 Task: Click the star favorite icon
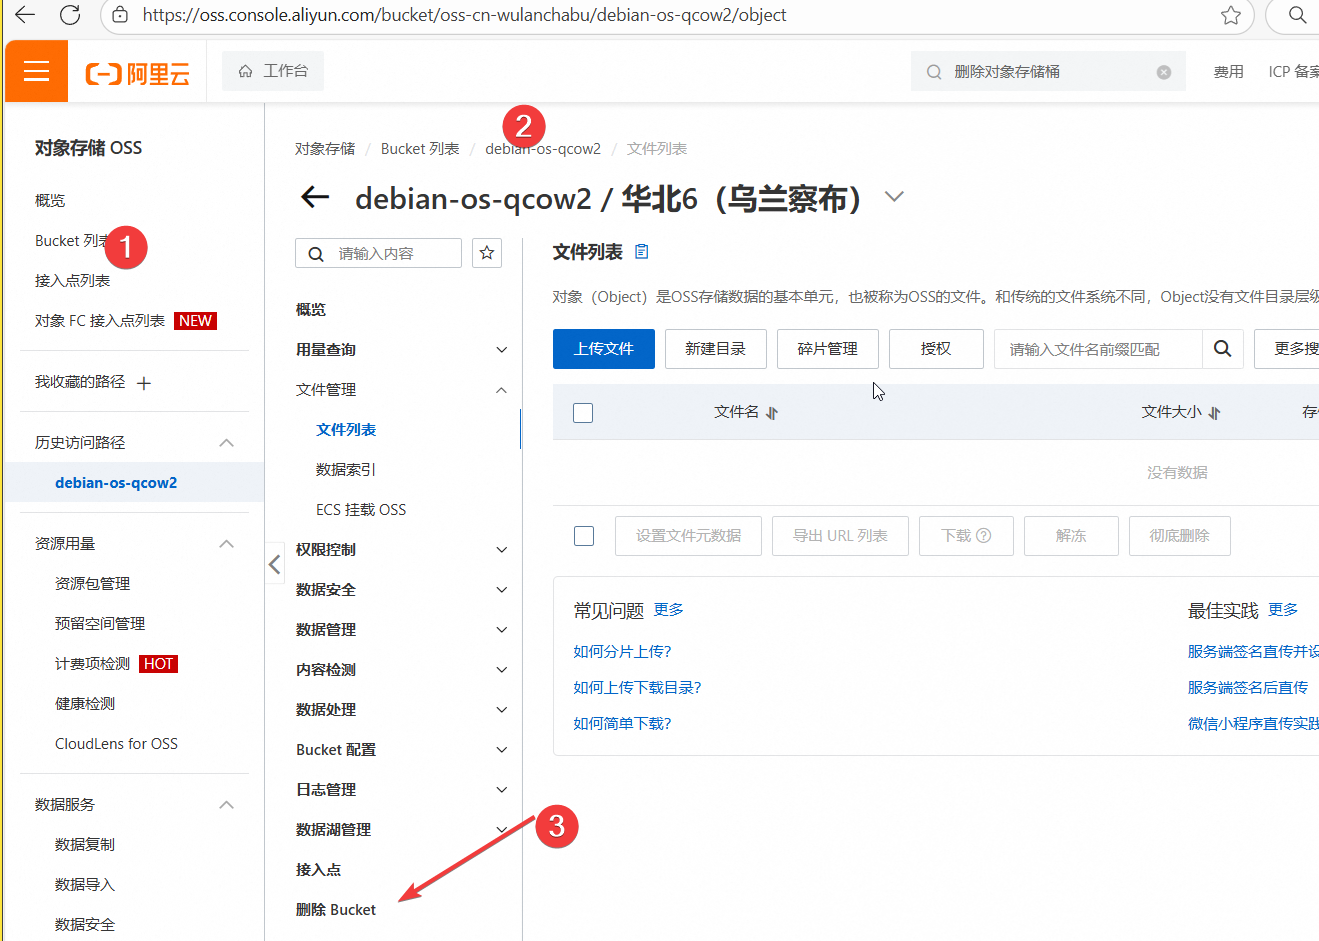[x=487, y=253]
